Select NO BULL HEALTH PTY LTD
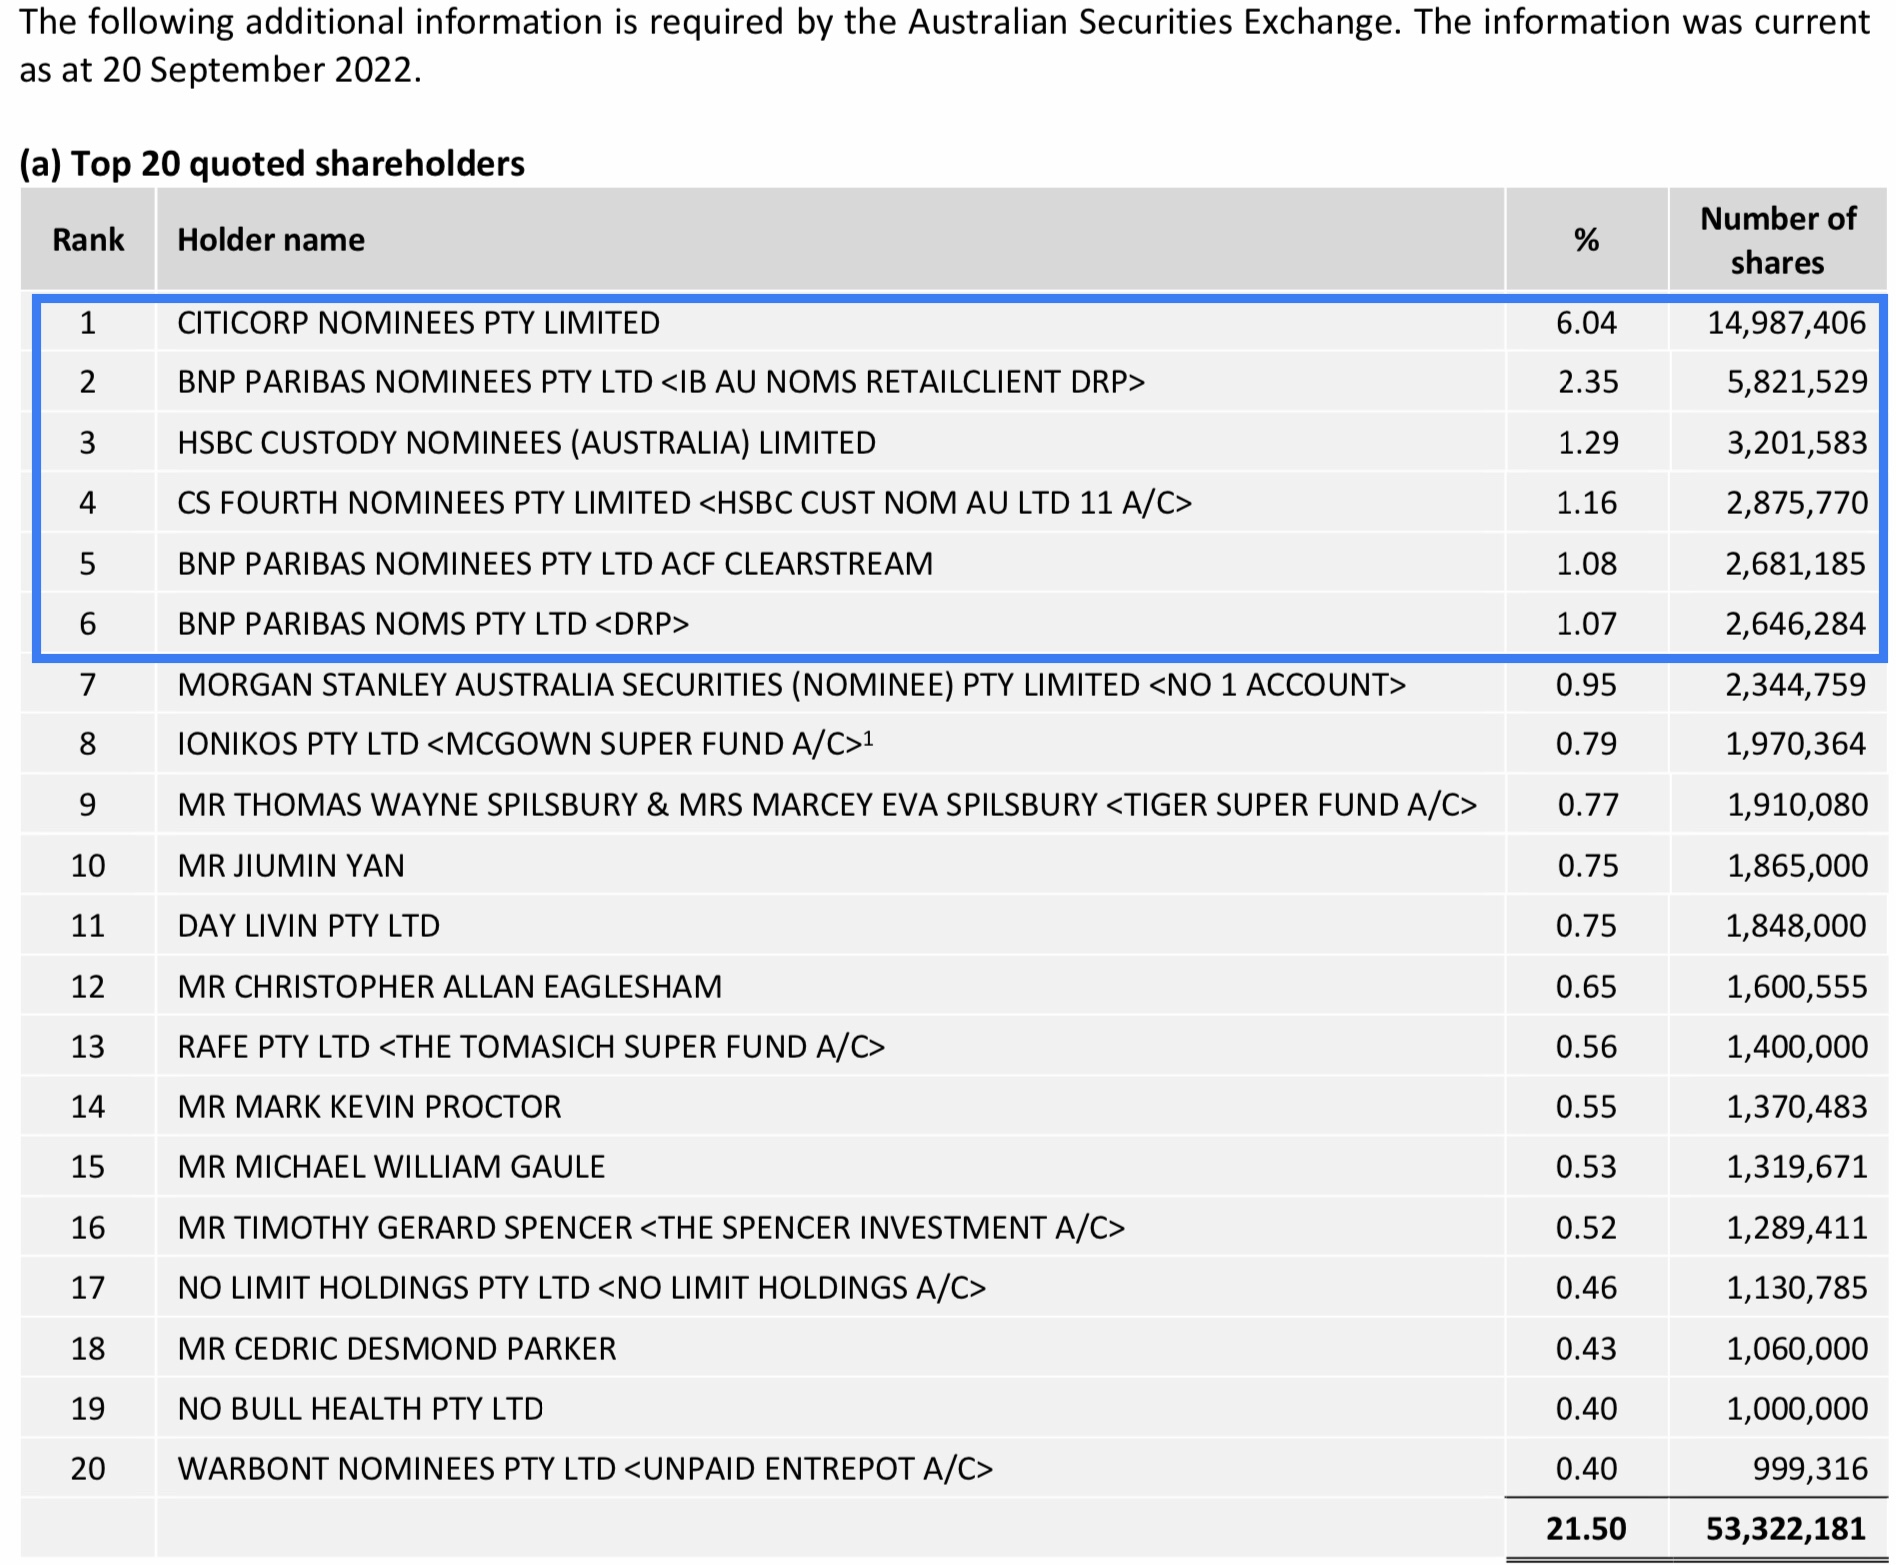Screen dimensions: 1896x1565 pos(360,1409)
